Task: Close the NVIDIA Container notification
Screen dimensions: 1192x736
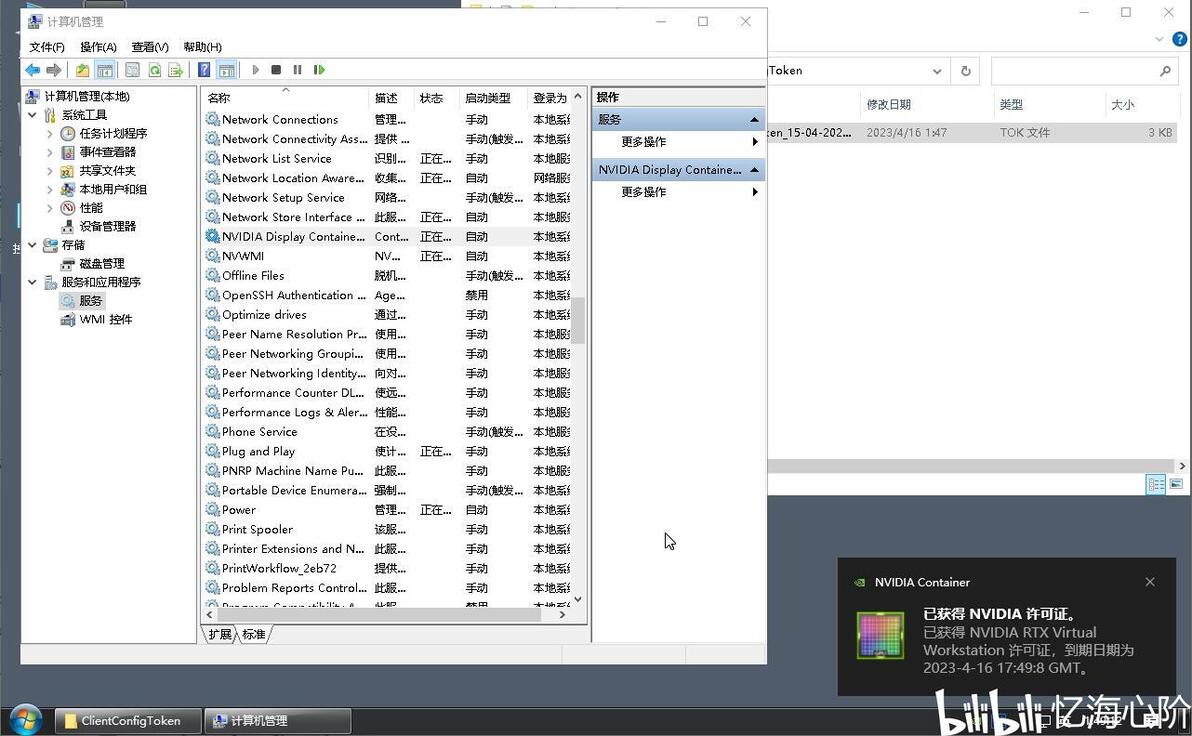Action: (1150, 582)
